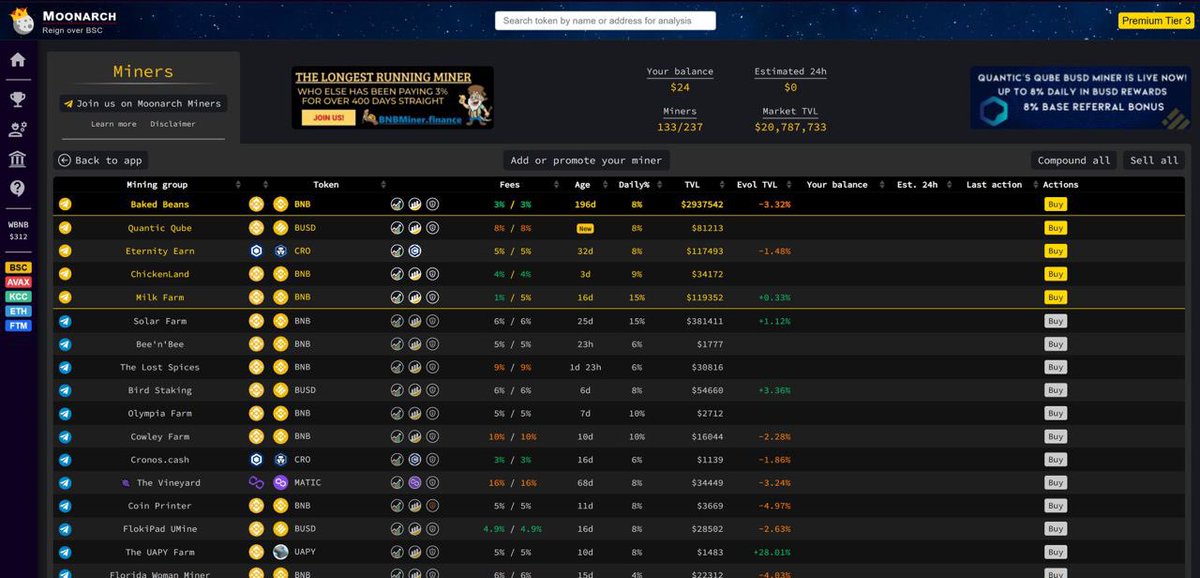
Task: Open Coin Printer shield icon
Action: point(433,506)
